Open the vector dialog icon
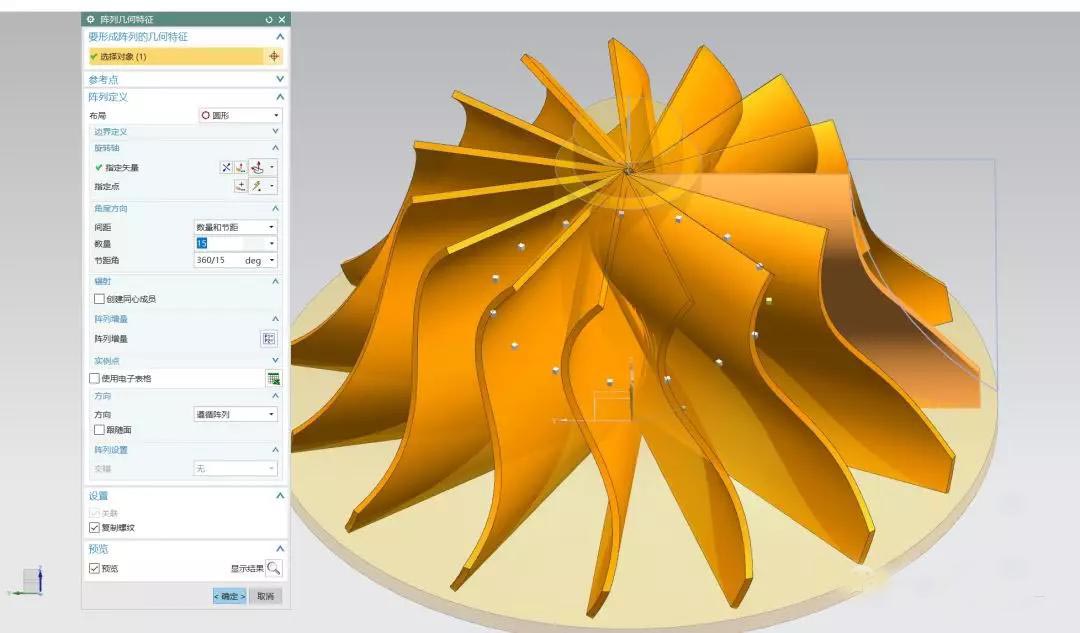 tap(240, 167)
